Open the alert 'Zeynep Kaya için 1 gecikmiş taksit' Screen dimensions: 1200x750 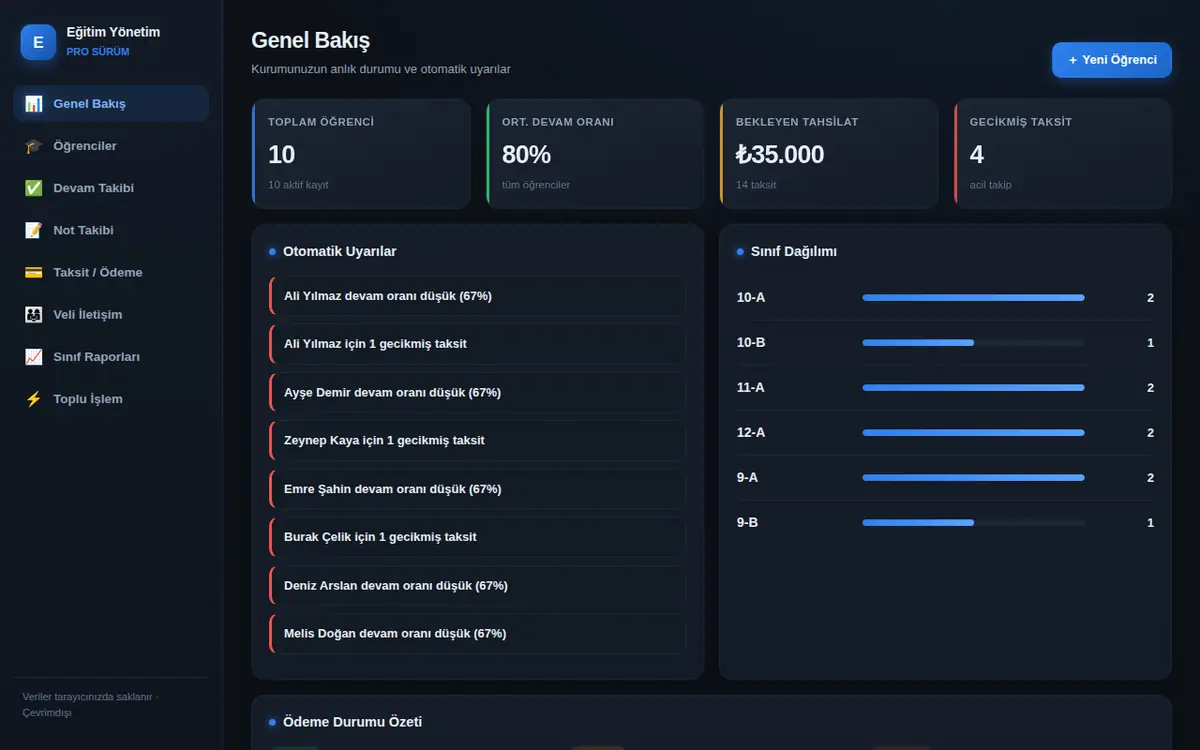[x=477, y=440]
